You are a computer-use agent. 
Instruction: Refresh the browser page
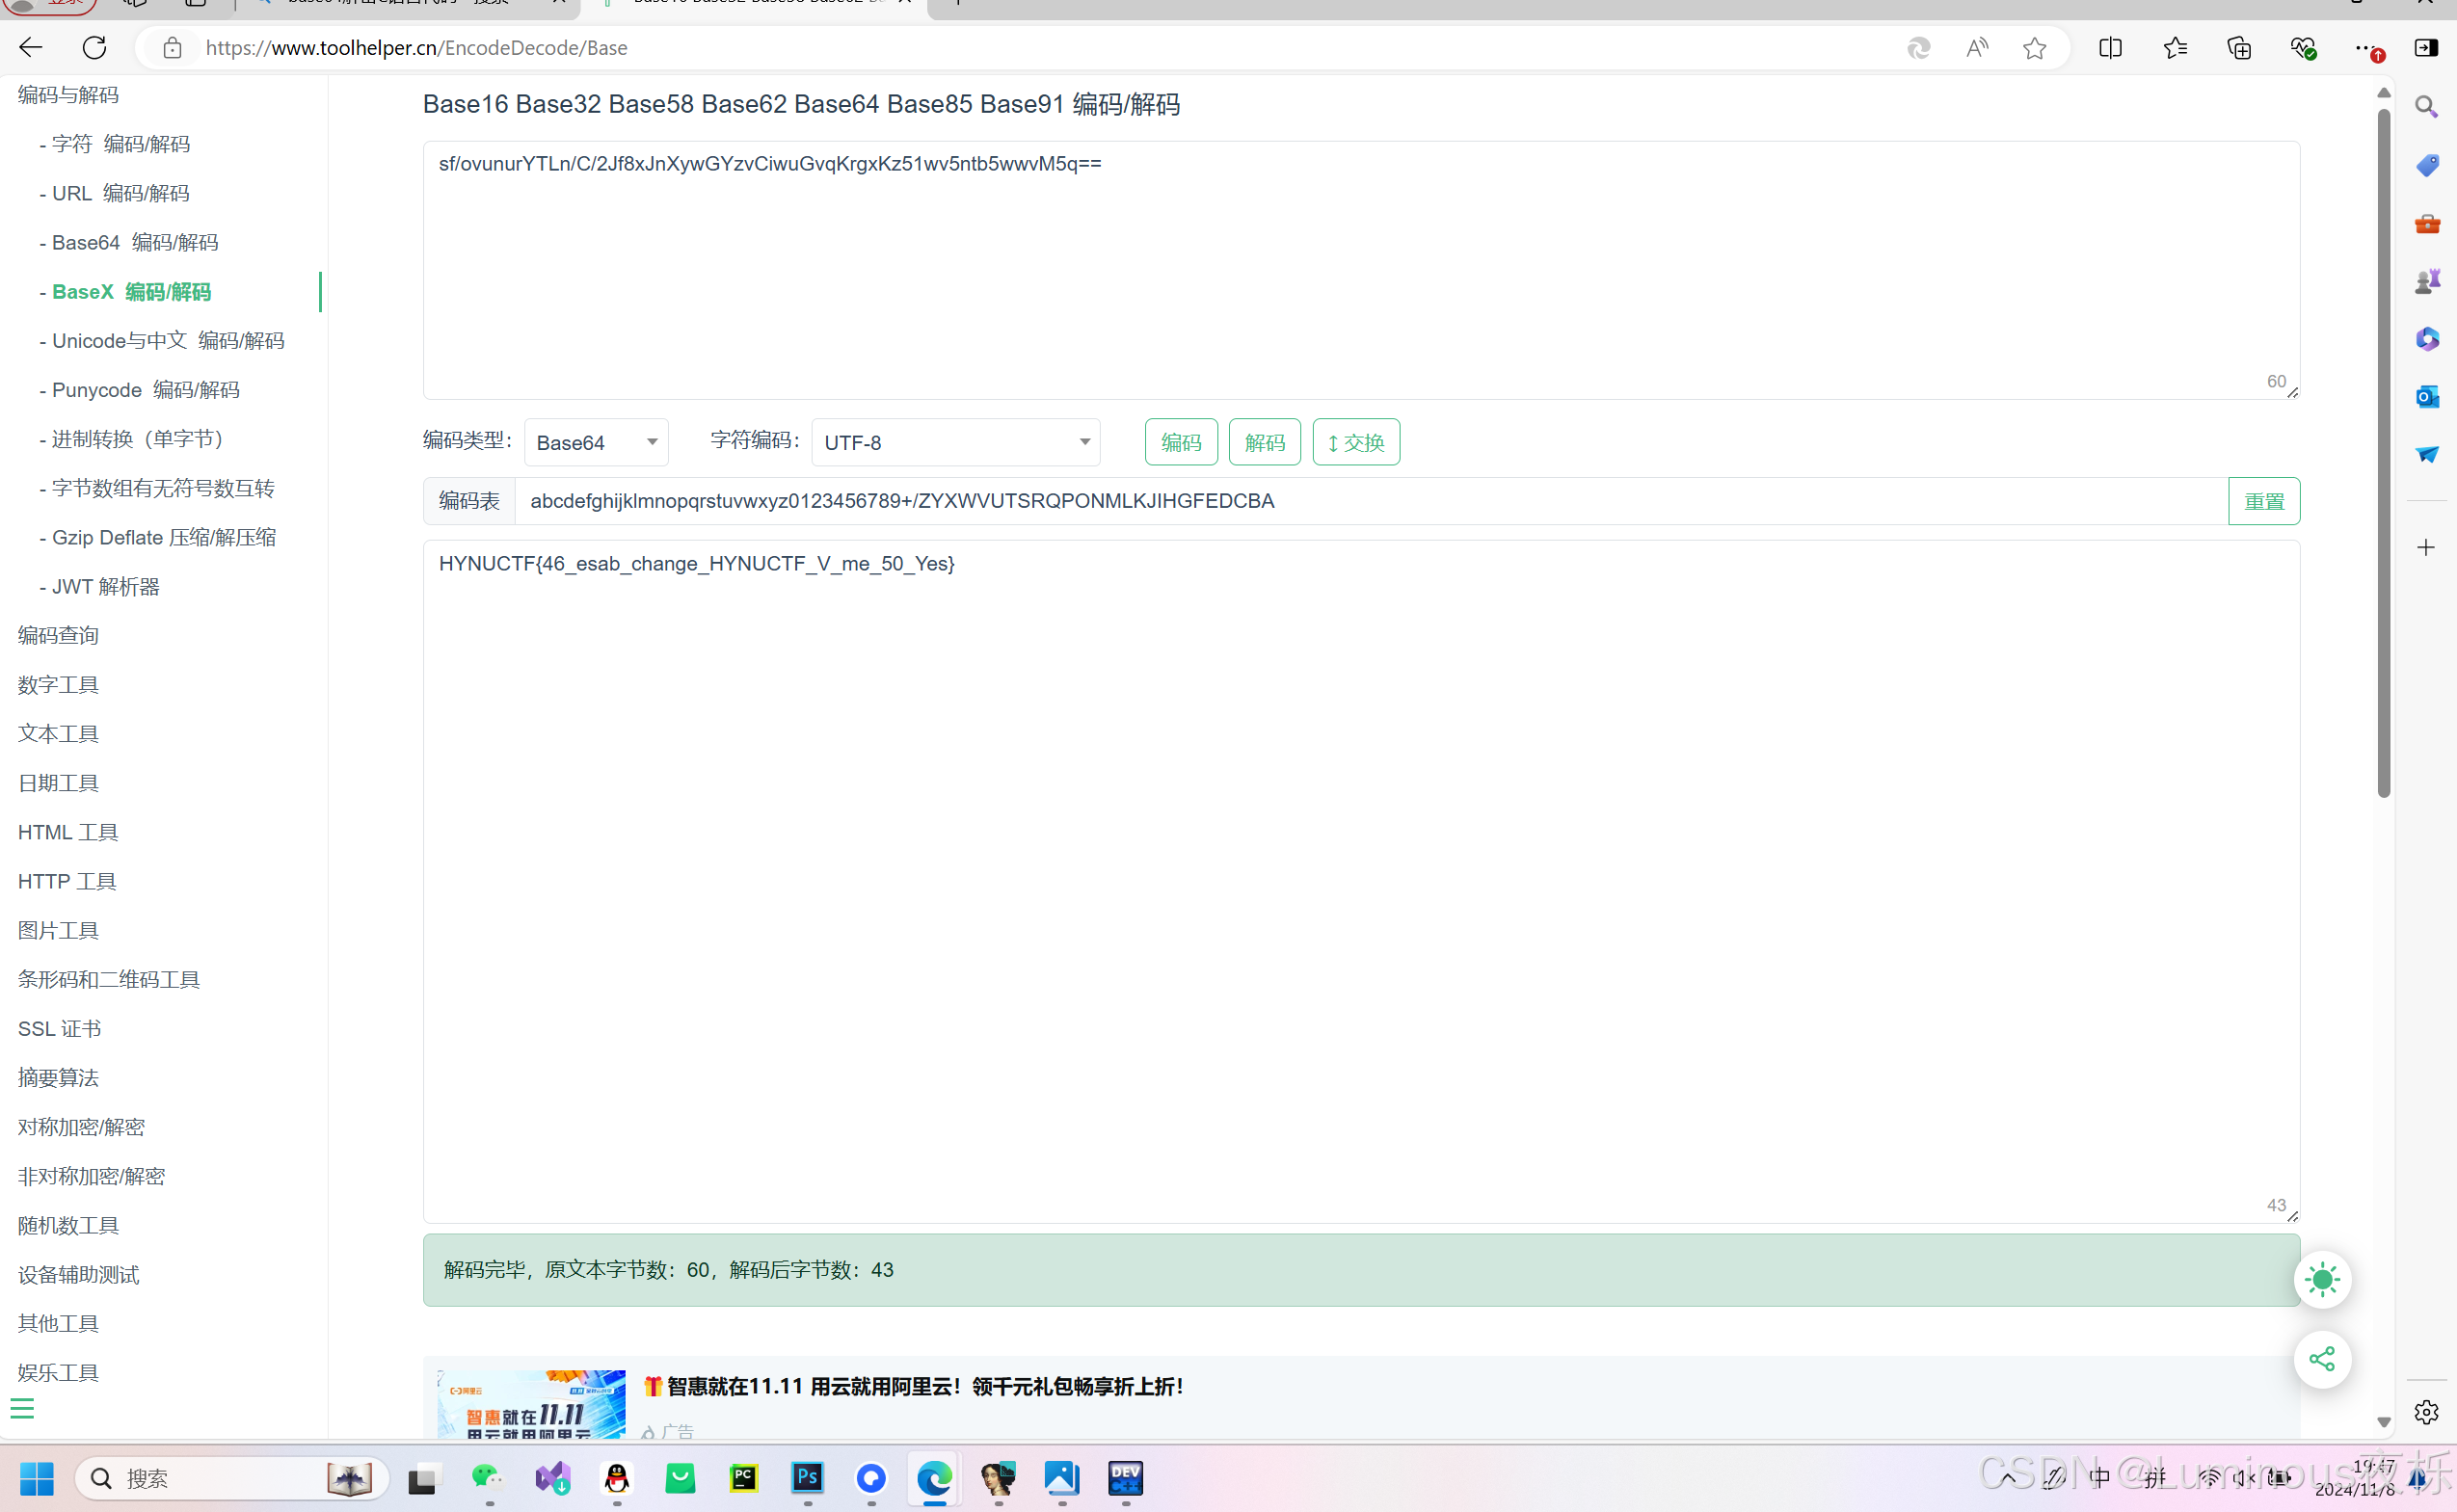coord(94,48)
